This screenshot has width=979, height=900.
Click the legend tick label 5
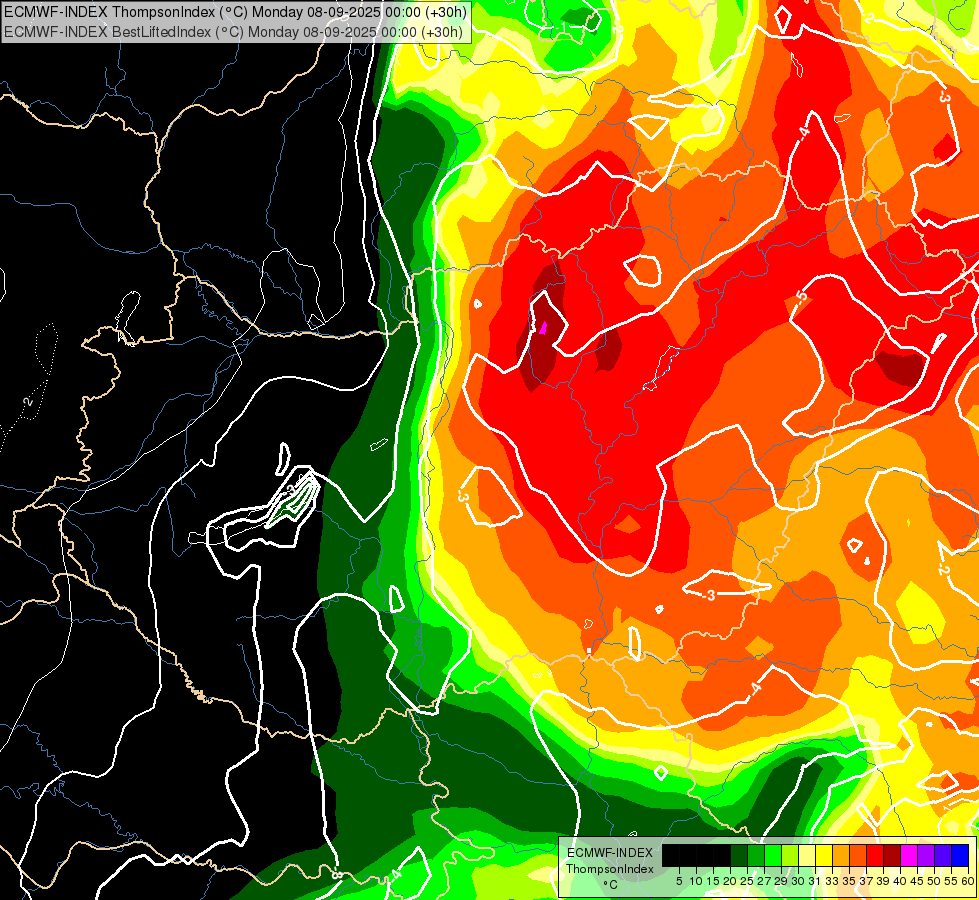[x=679, y=881]
